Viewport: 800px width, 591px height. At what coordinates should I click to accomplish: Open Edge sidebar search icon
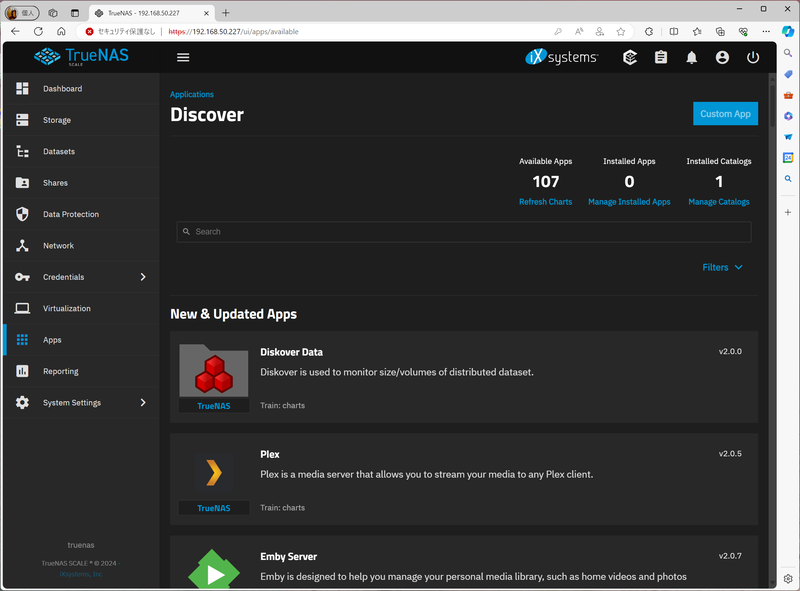pyautogui.click(x=788, y=53)
